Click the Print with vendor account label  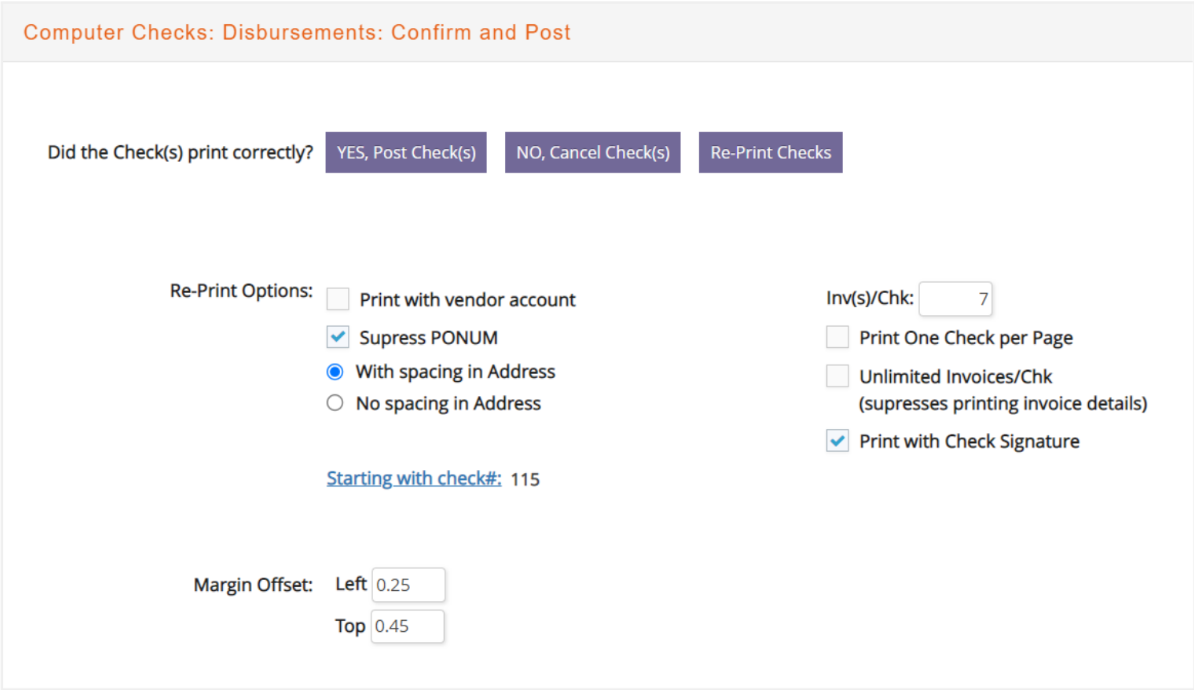(x=468, y=299)
